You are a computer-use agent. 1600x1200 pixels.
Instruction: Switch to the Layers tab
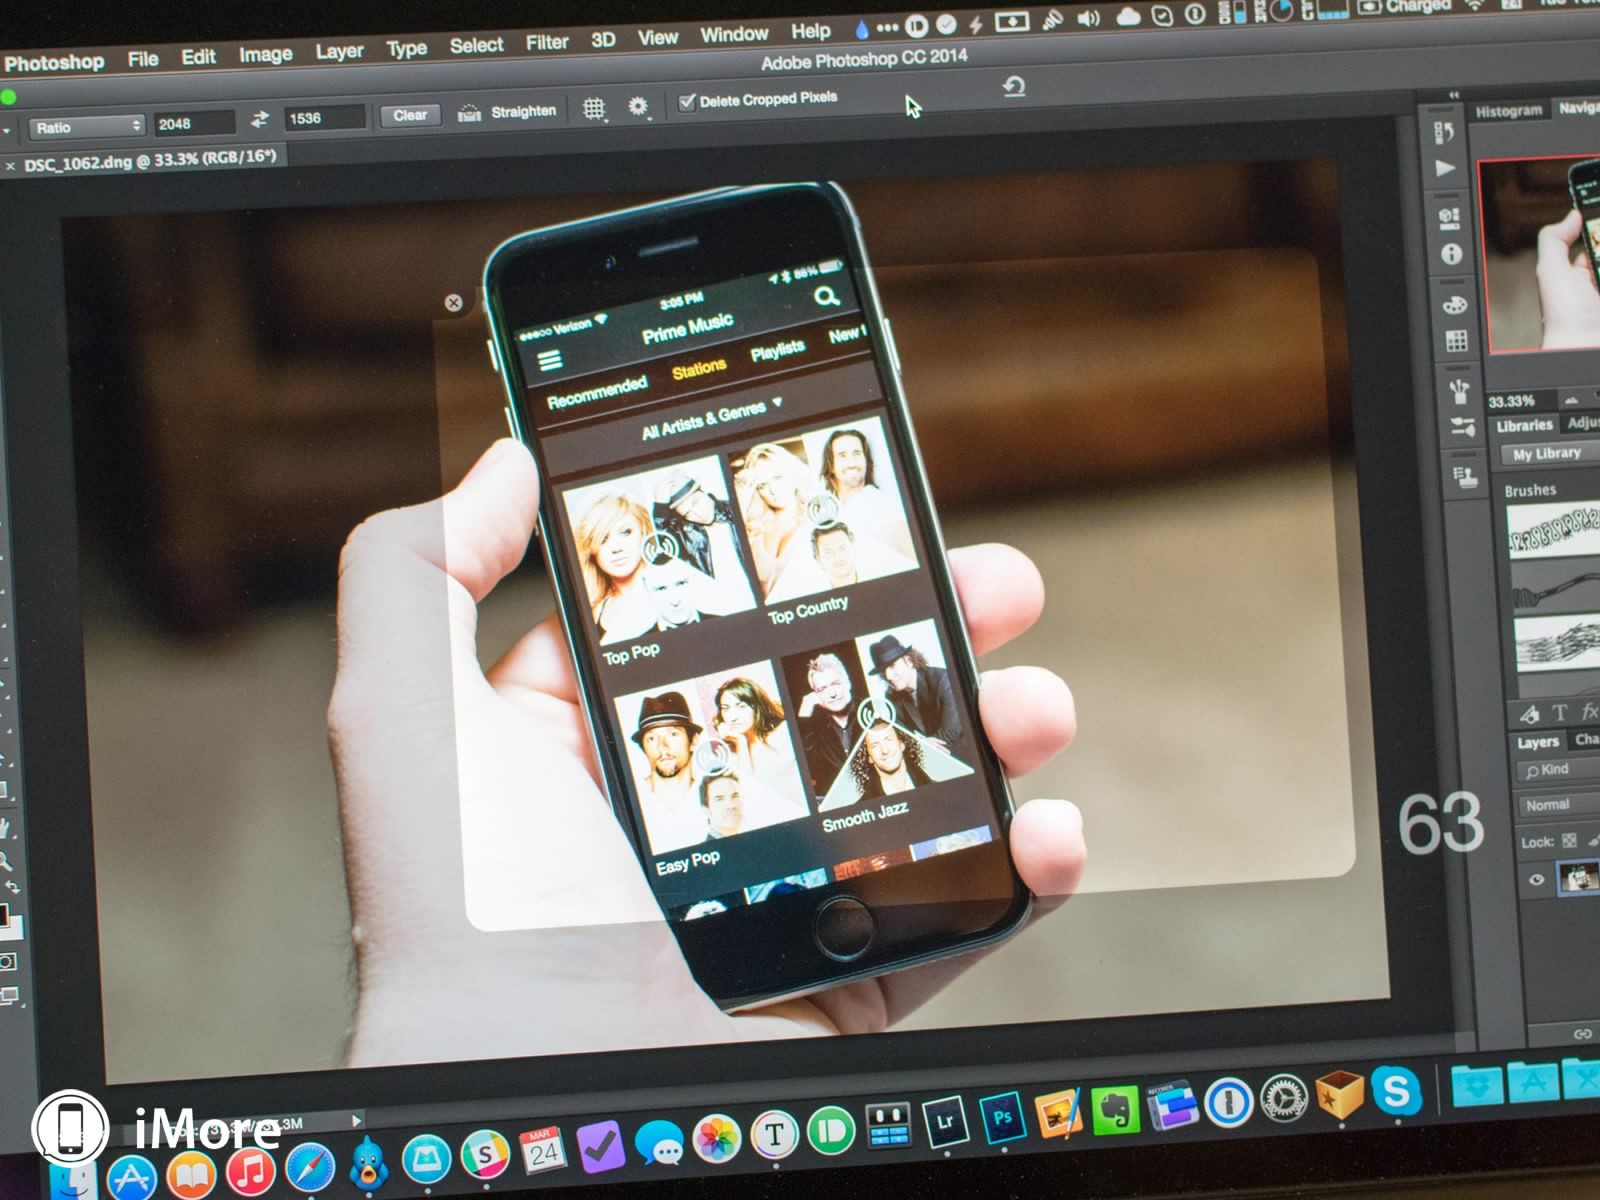coord(1538,742)
